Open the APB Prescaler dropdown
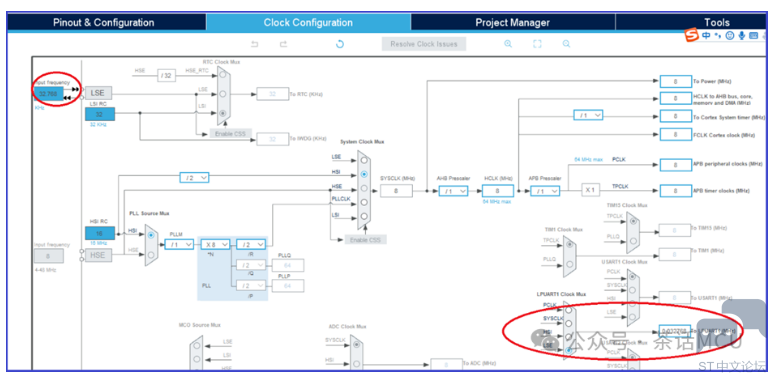Viewport: 775px width, 382px height. click(x=545, y=191)
